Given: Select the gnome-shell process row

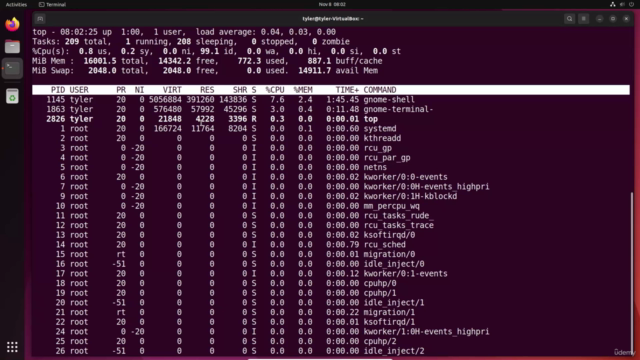Looking at the screenshot, I should coord(331,100).
